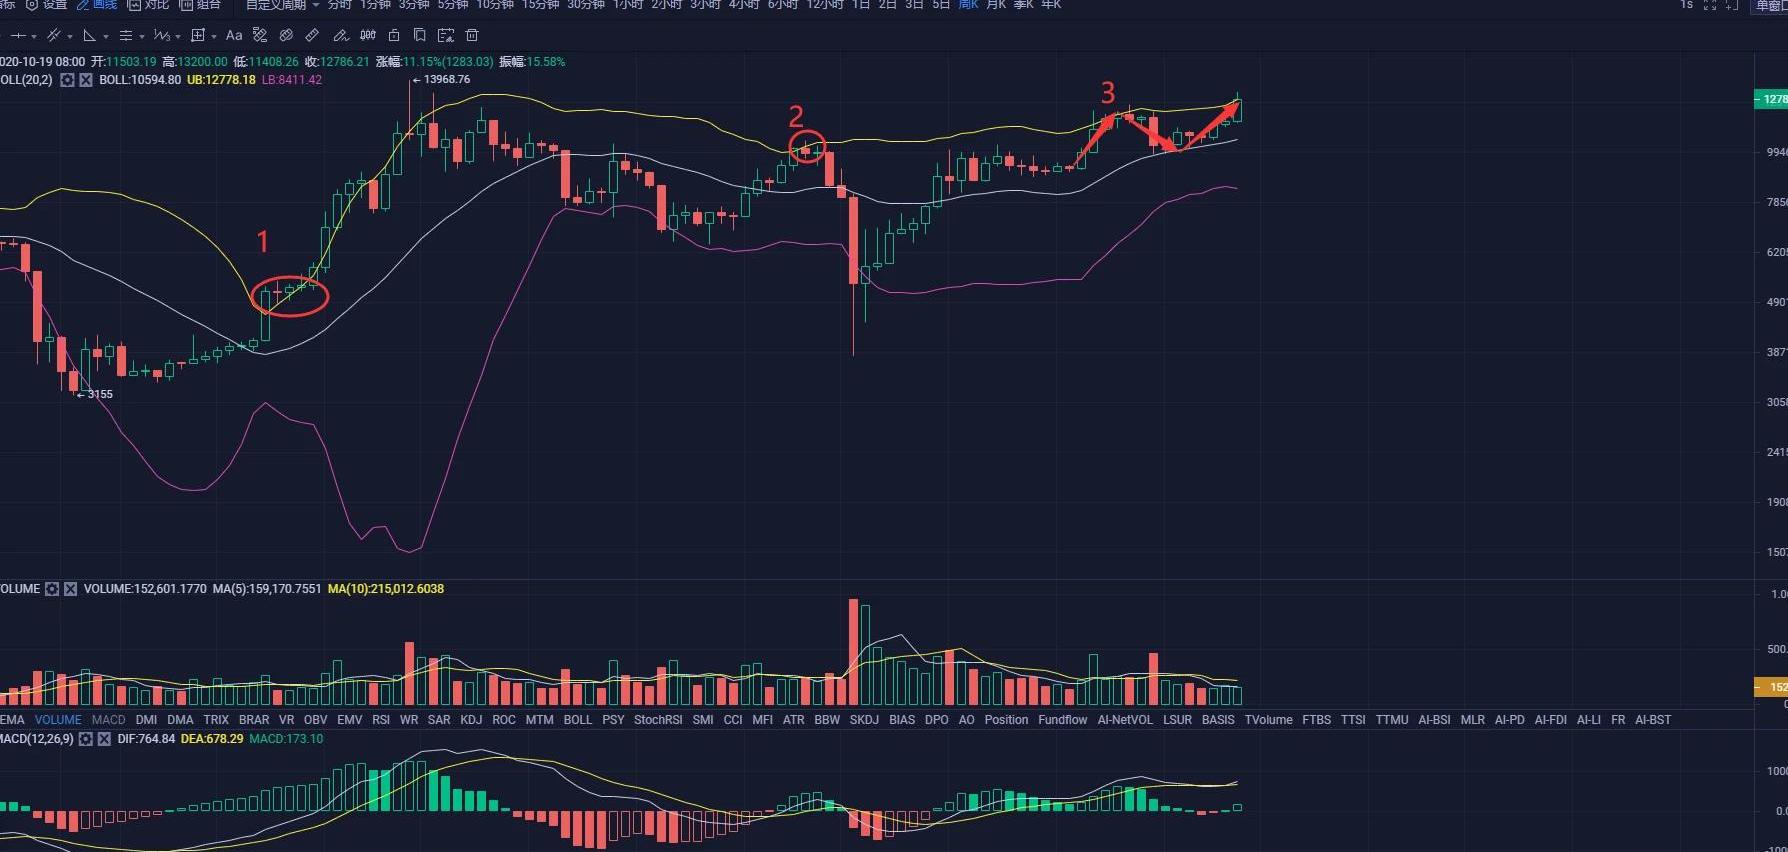Screen dimensions: 1788x852
Task: Select the 1s interval
Action: coord(1686,4)
